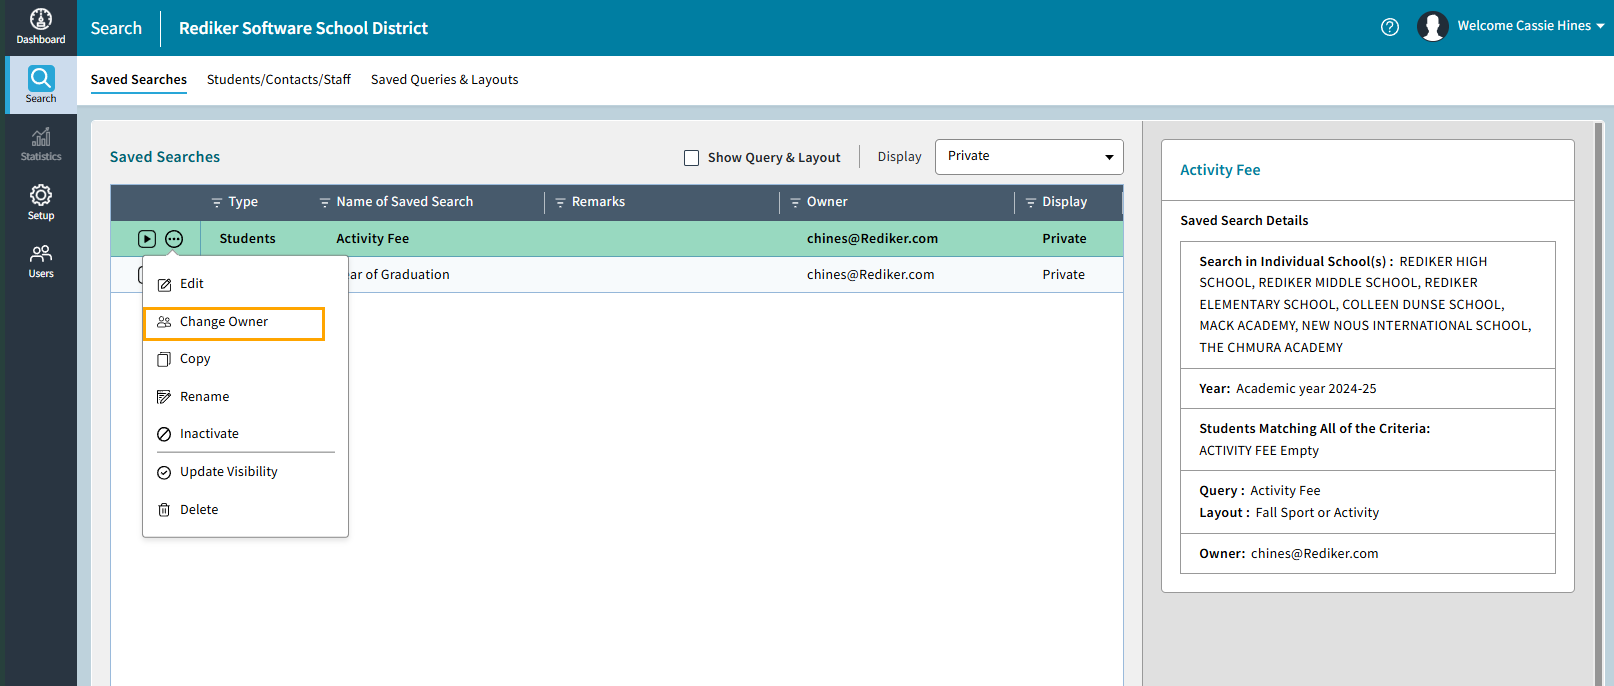Image resolution: width=1614 pixels, height=686 pixels.
Task: Click the inactivate circle-slash icon
Action: pyautogui.click(x=164, y=434)
